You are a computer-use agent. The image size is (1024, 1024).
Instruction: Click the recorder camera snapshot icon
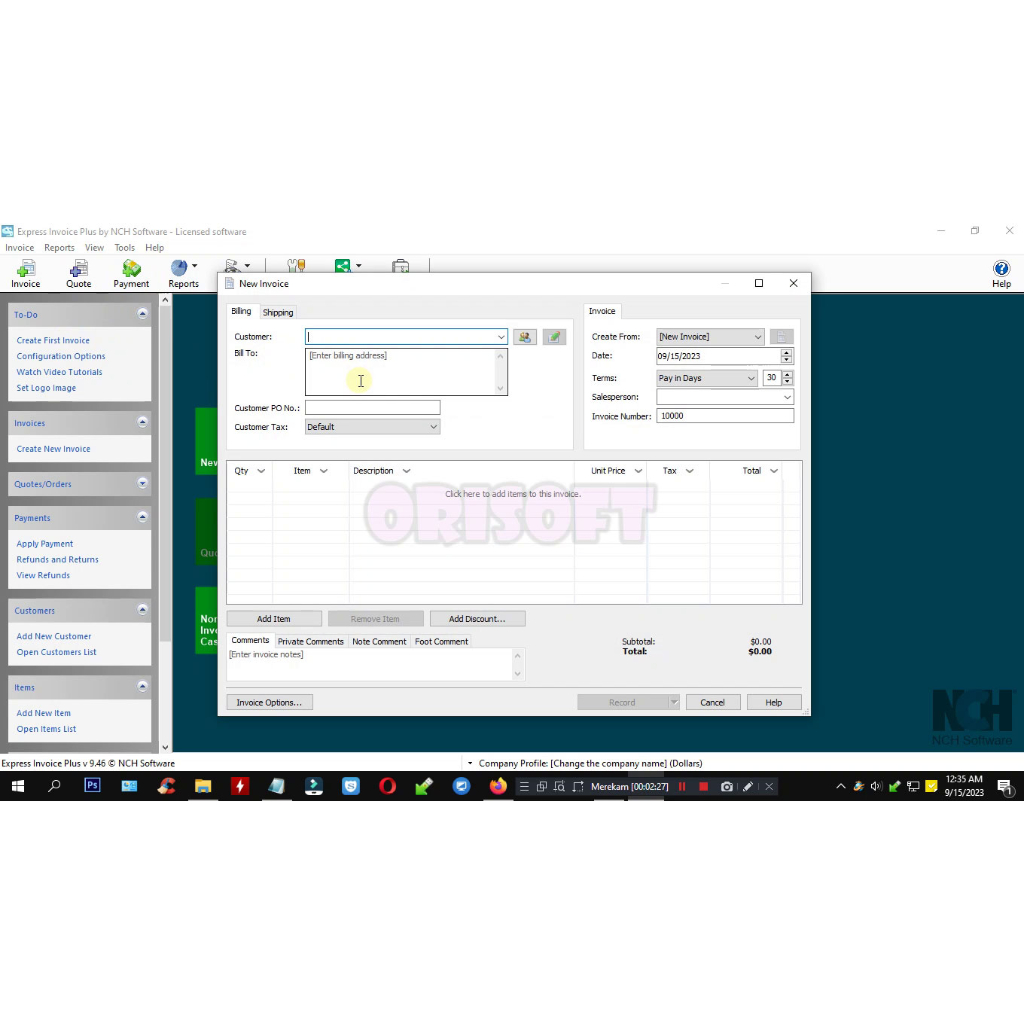726,787
